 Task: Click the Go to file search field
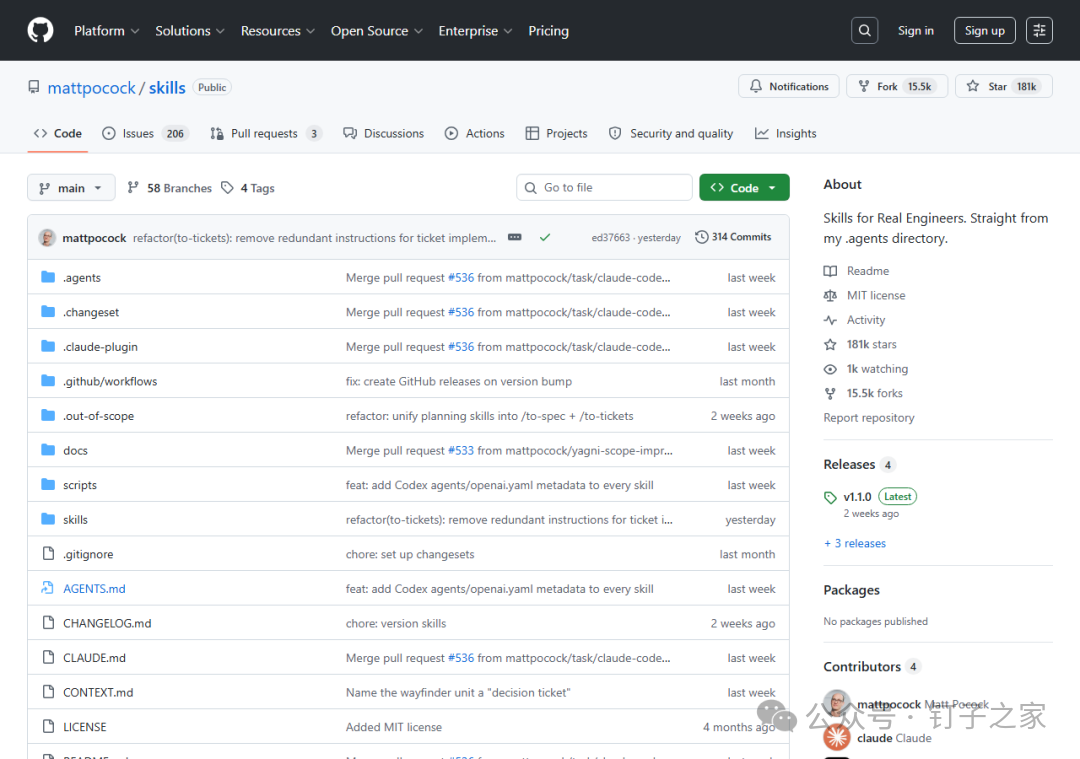coord(604,187)
